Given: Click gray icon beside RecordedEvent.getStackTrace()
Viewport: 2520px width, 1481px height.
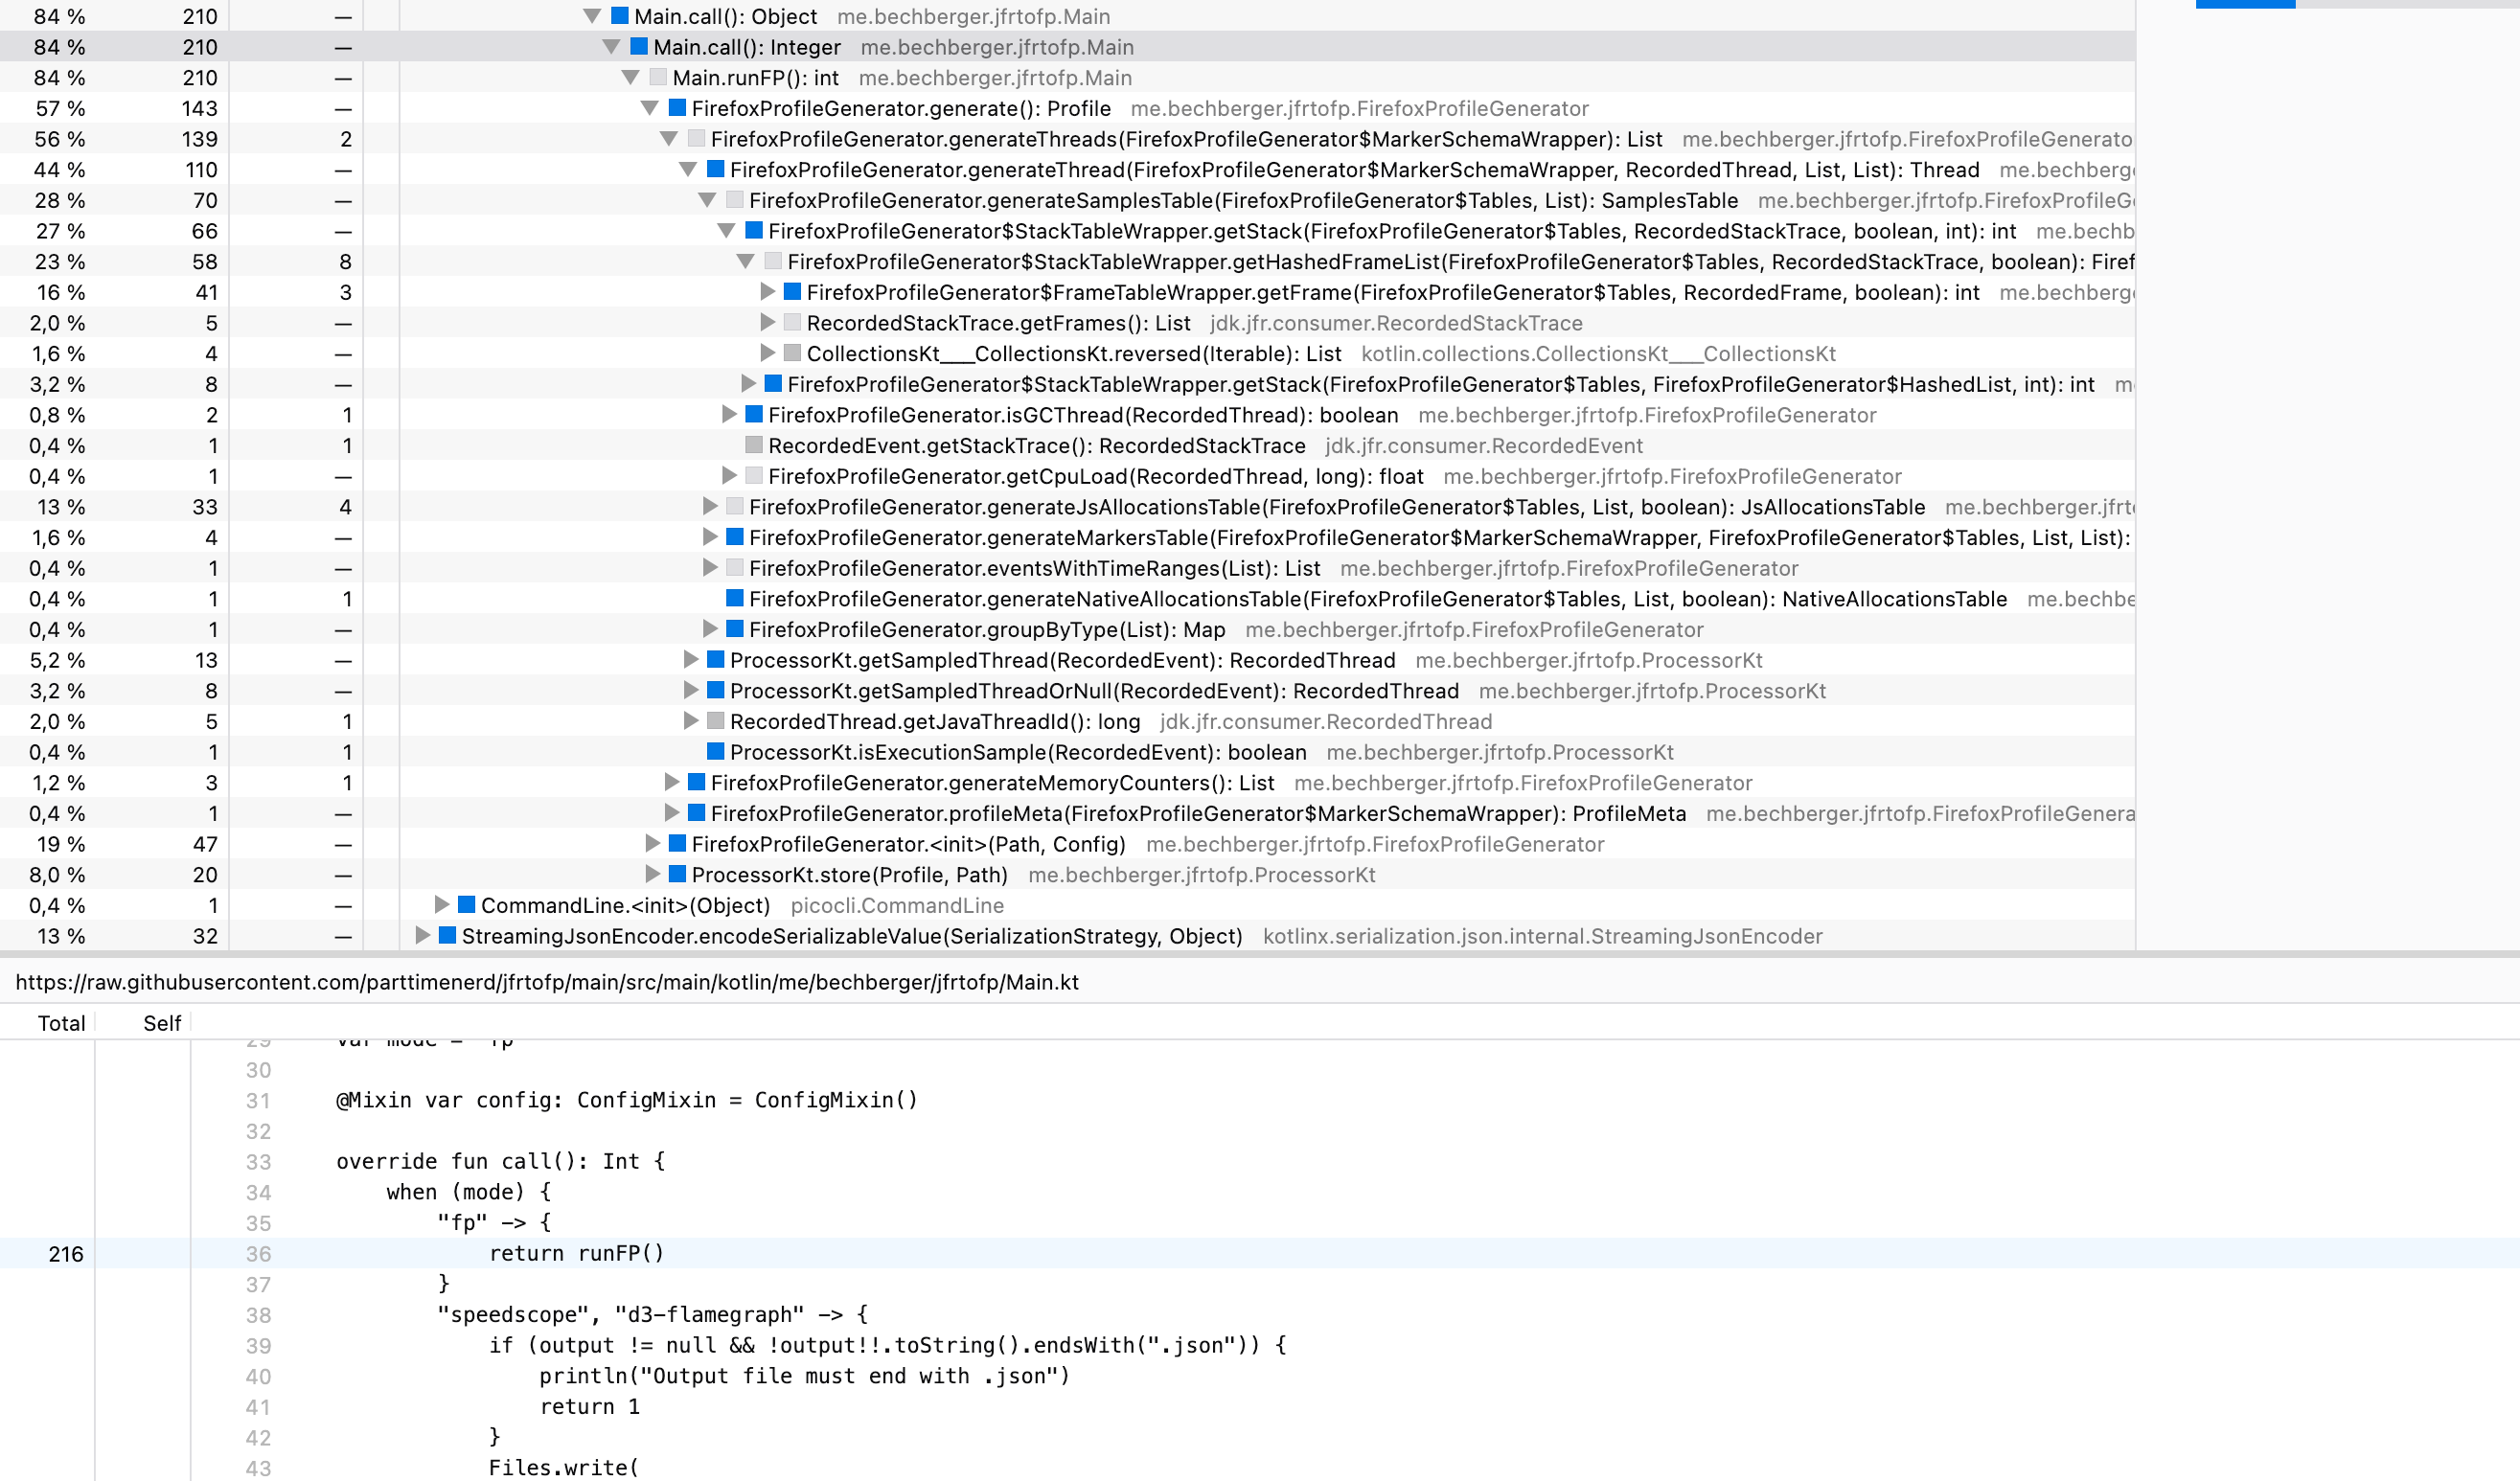Looking at the screenshot, I should pos(754,445).
